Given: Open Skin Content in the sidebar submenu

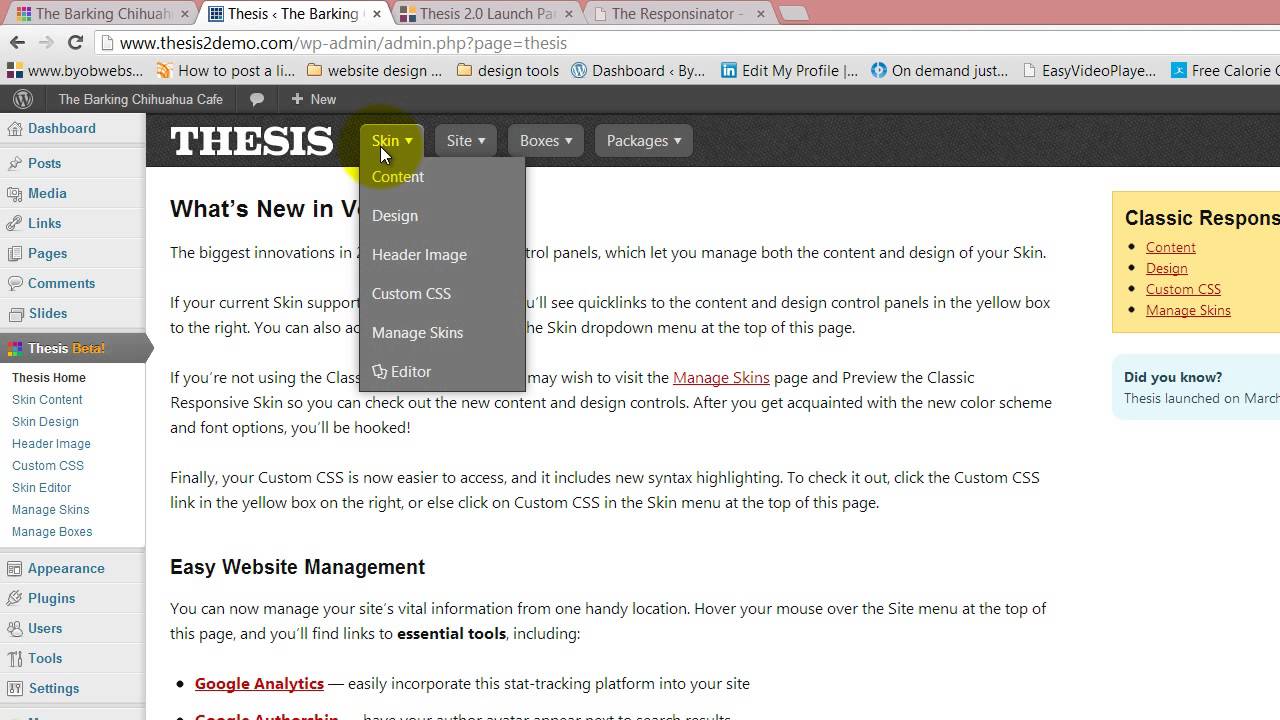Looking at the screenshot, I should click(47, 400).
